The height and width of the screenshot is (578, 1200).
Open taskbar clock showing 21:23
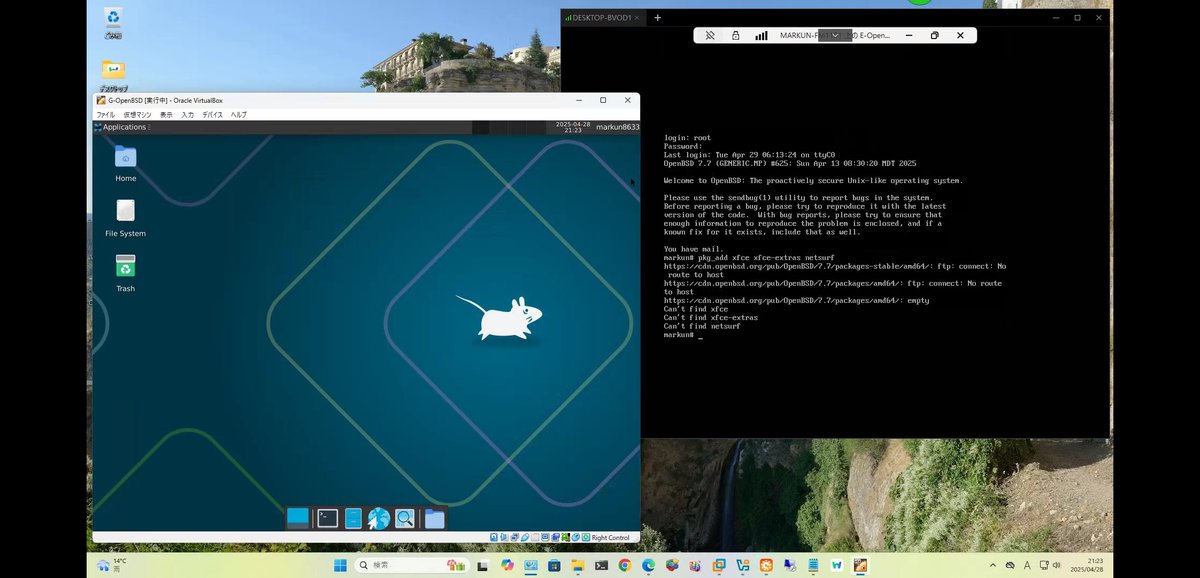tap(1087, 566)
